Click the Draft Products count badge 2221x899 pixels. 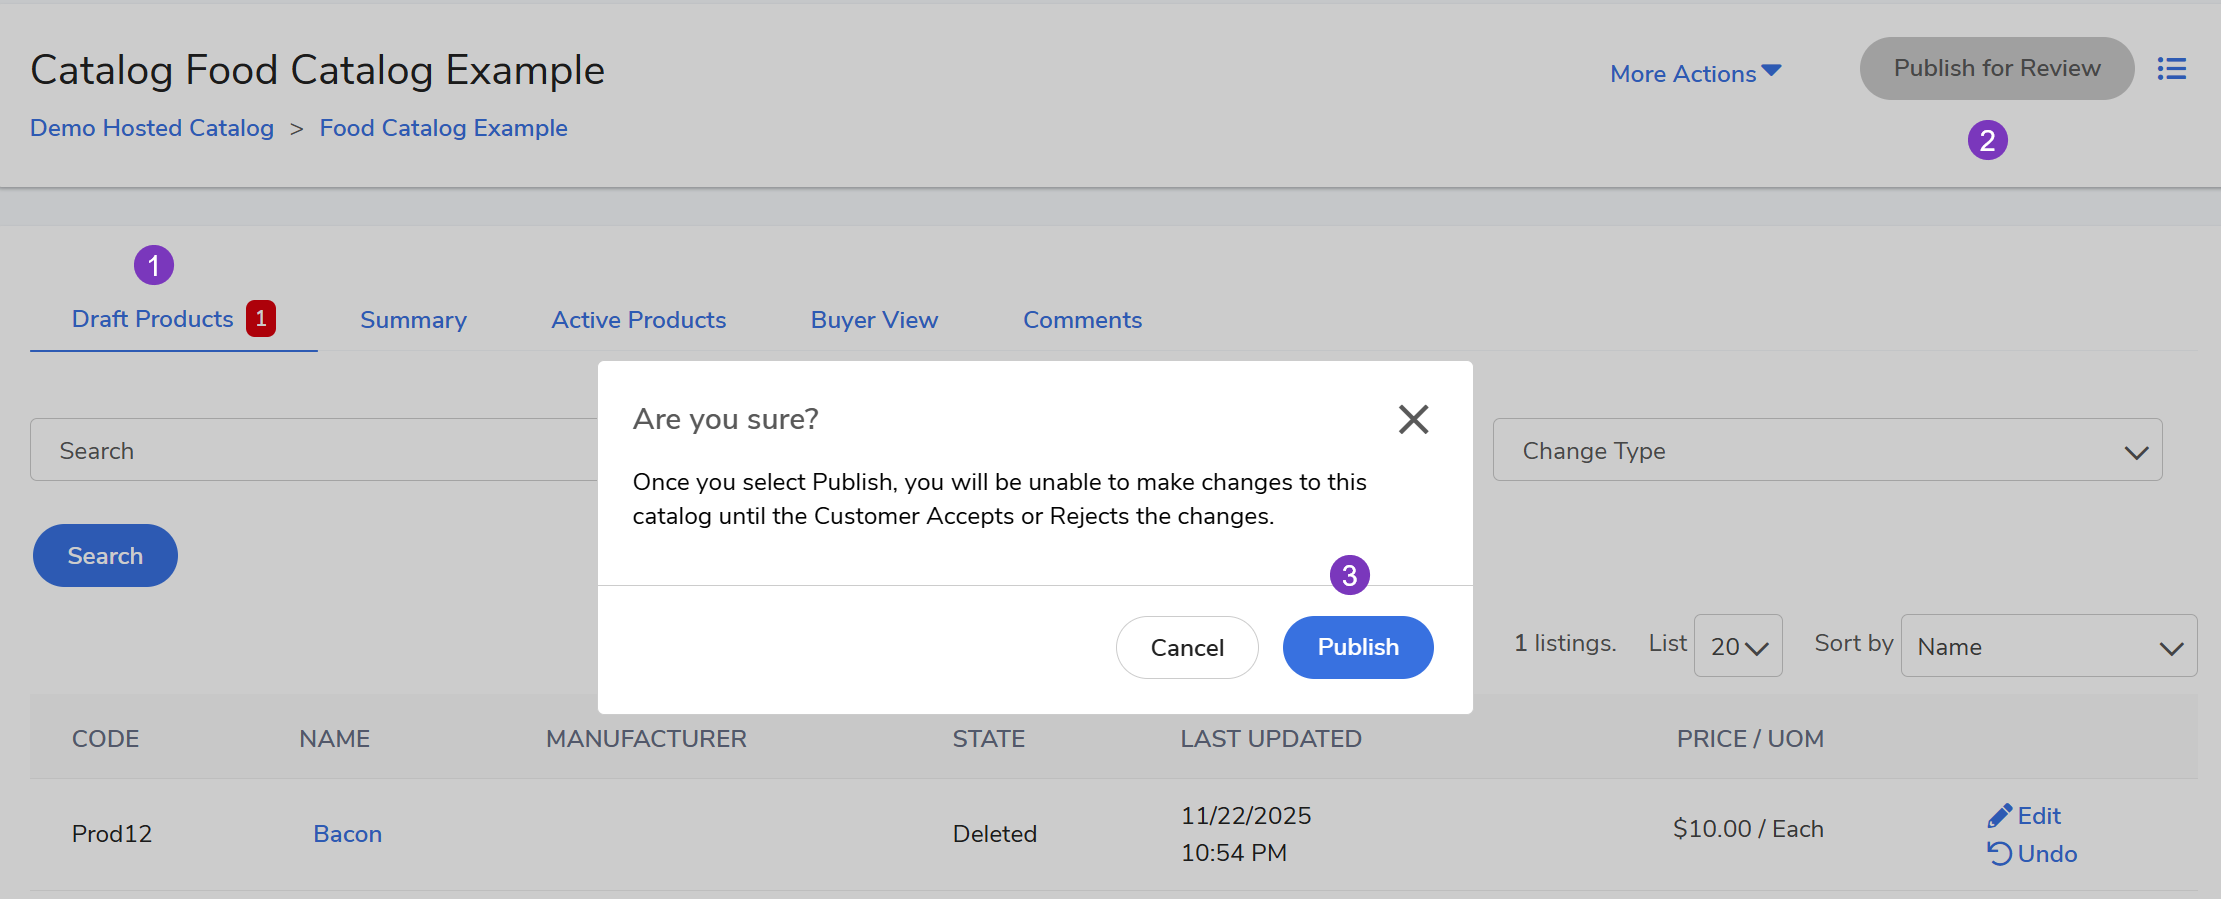(x=261, y=319)
